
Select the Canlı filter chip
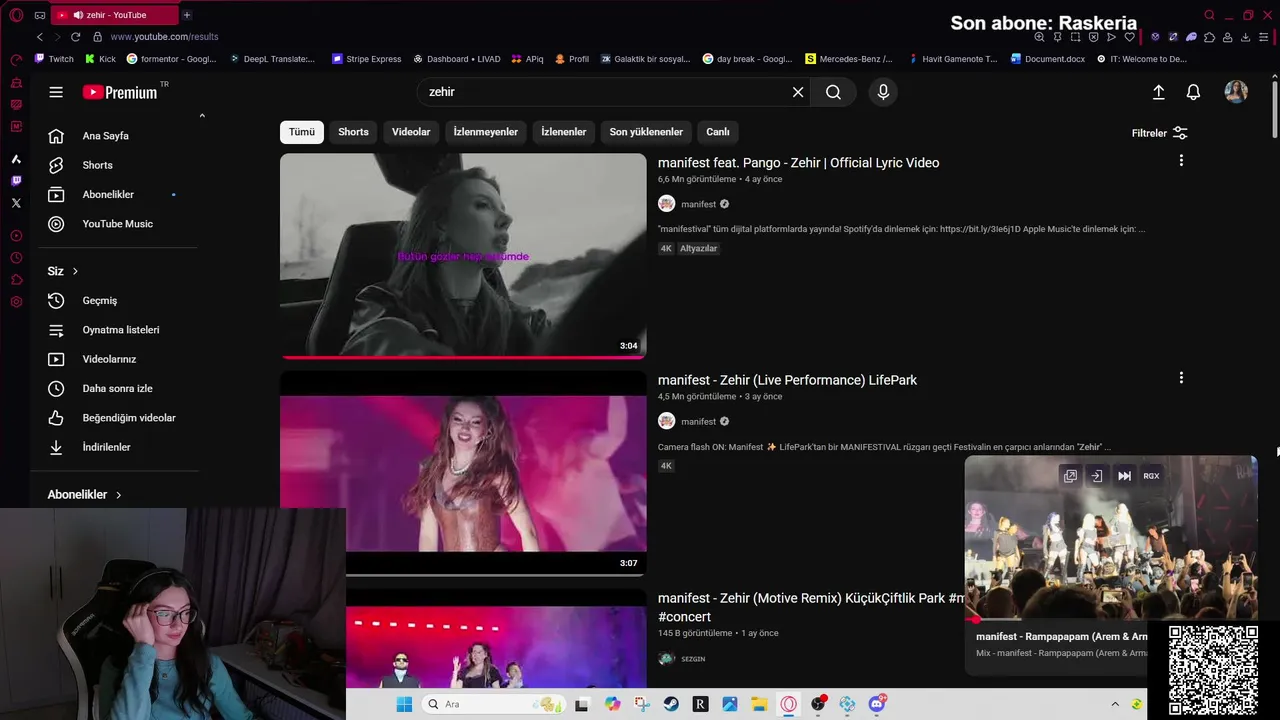(718, 132)
